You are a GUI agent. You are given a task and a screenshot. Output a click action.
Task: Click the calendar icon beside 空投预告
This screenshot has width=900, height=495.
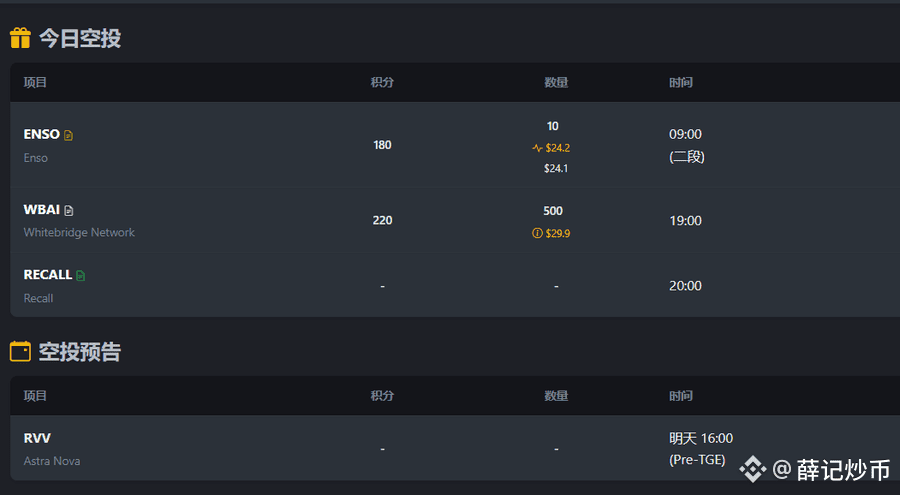click(x=20, y=351)
